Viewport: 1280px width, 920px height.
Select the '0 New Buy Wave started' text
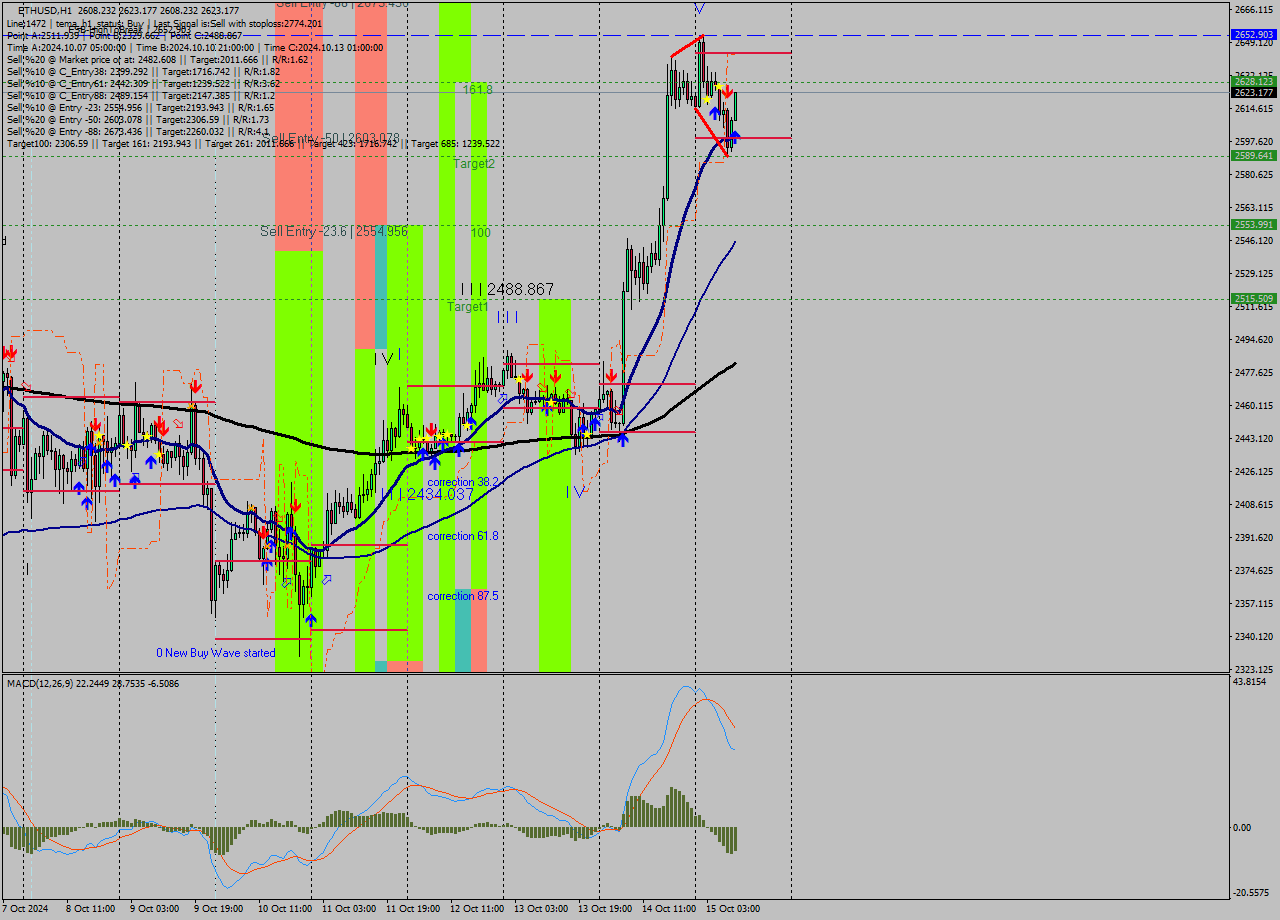tap(215, 653)
